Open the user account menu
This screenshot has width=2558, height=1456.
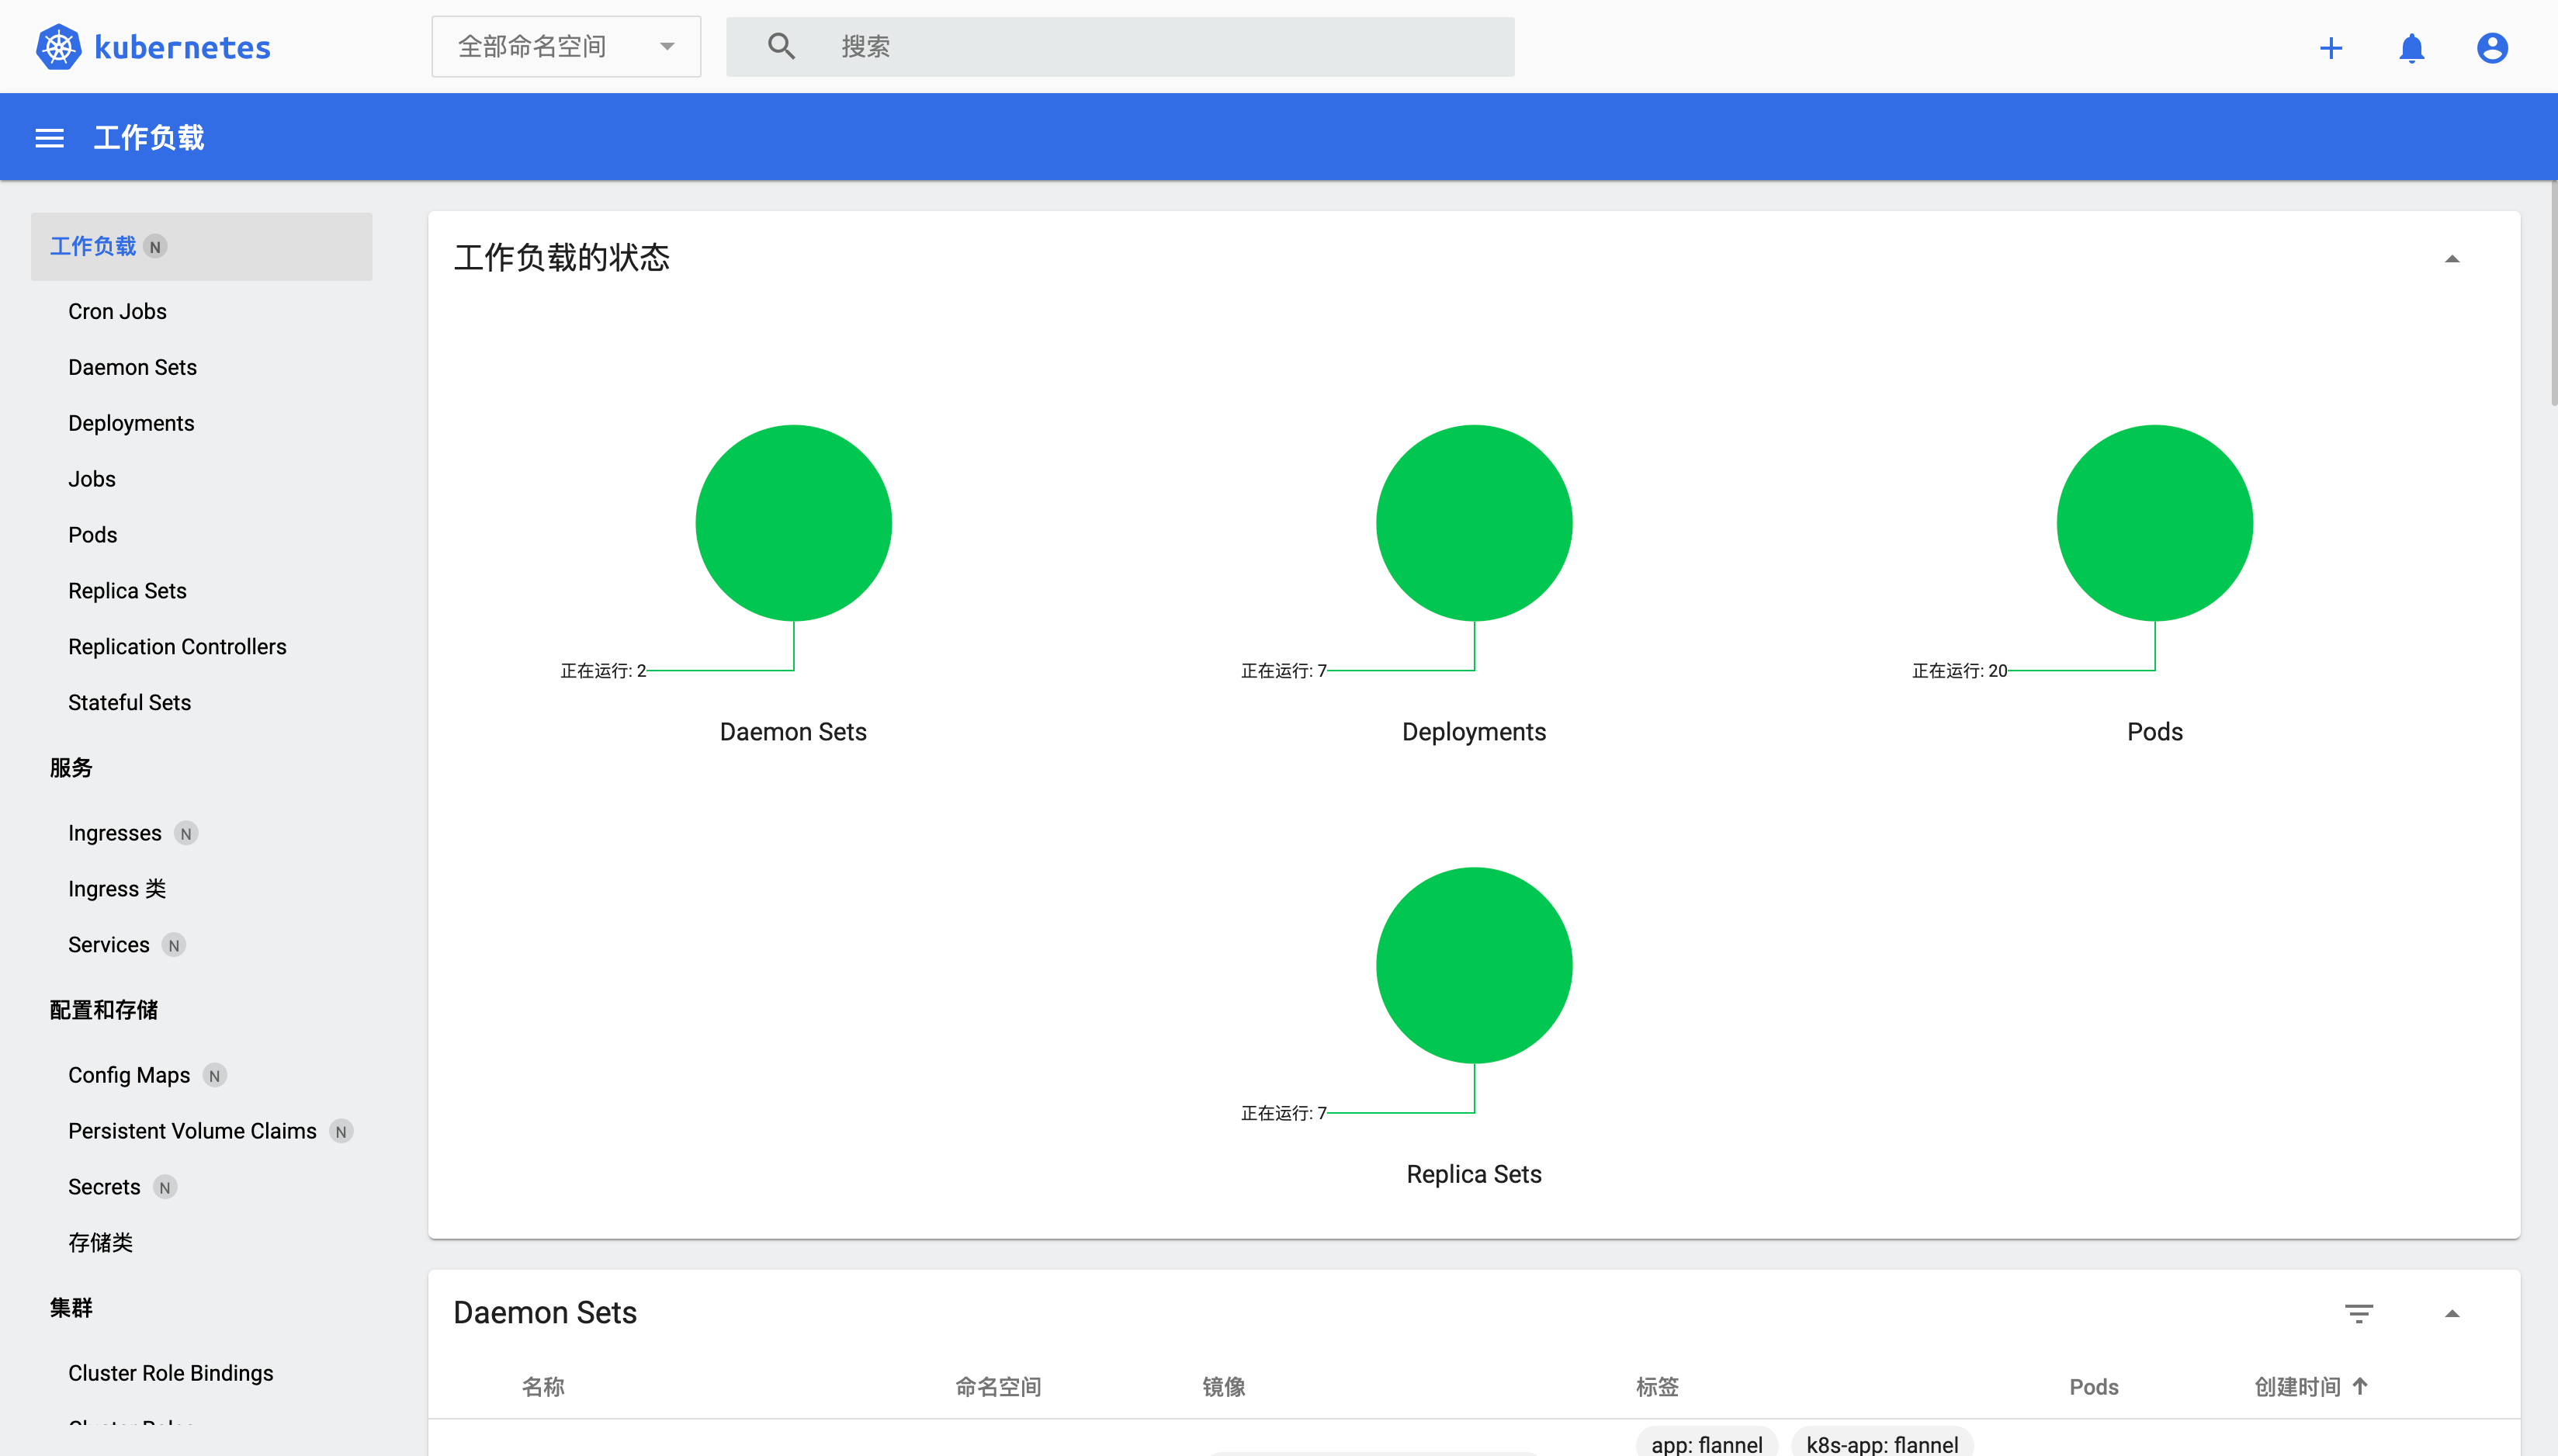(2491, 47)
